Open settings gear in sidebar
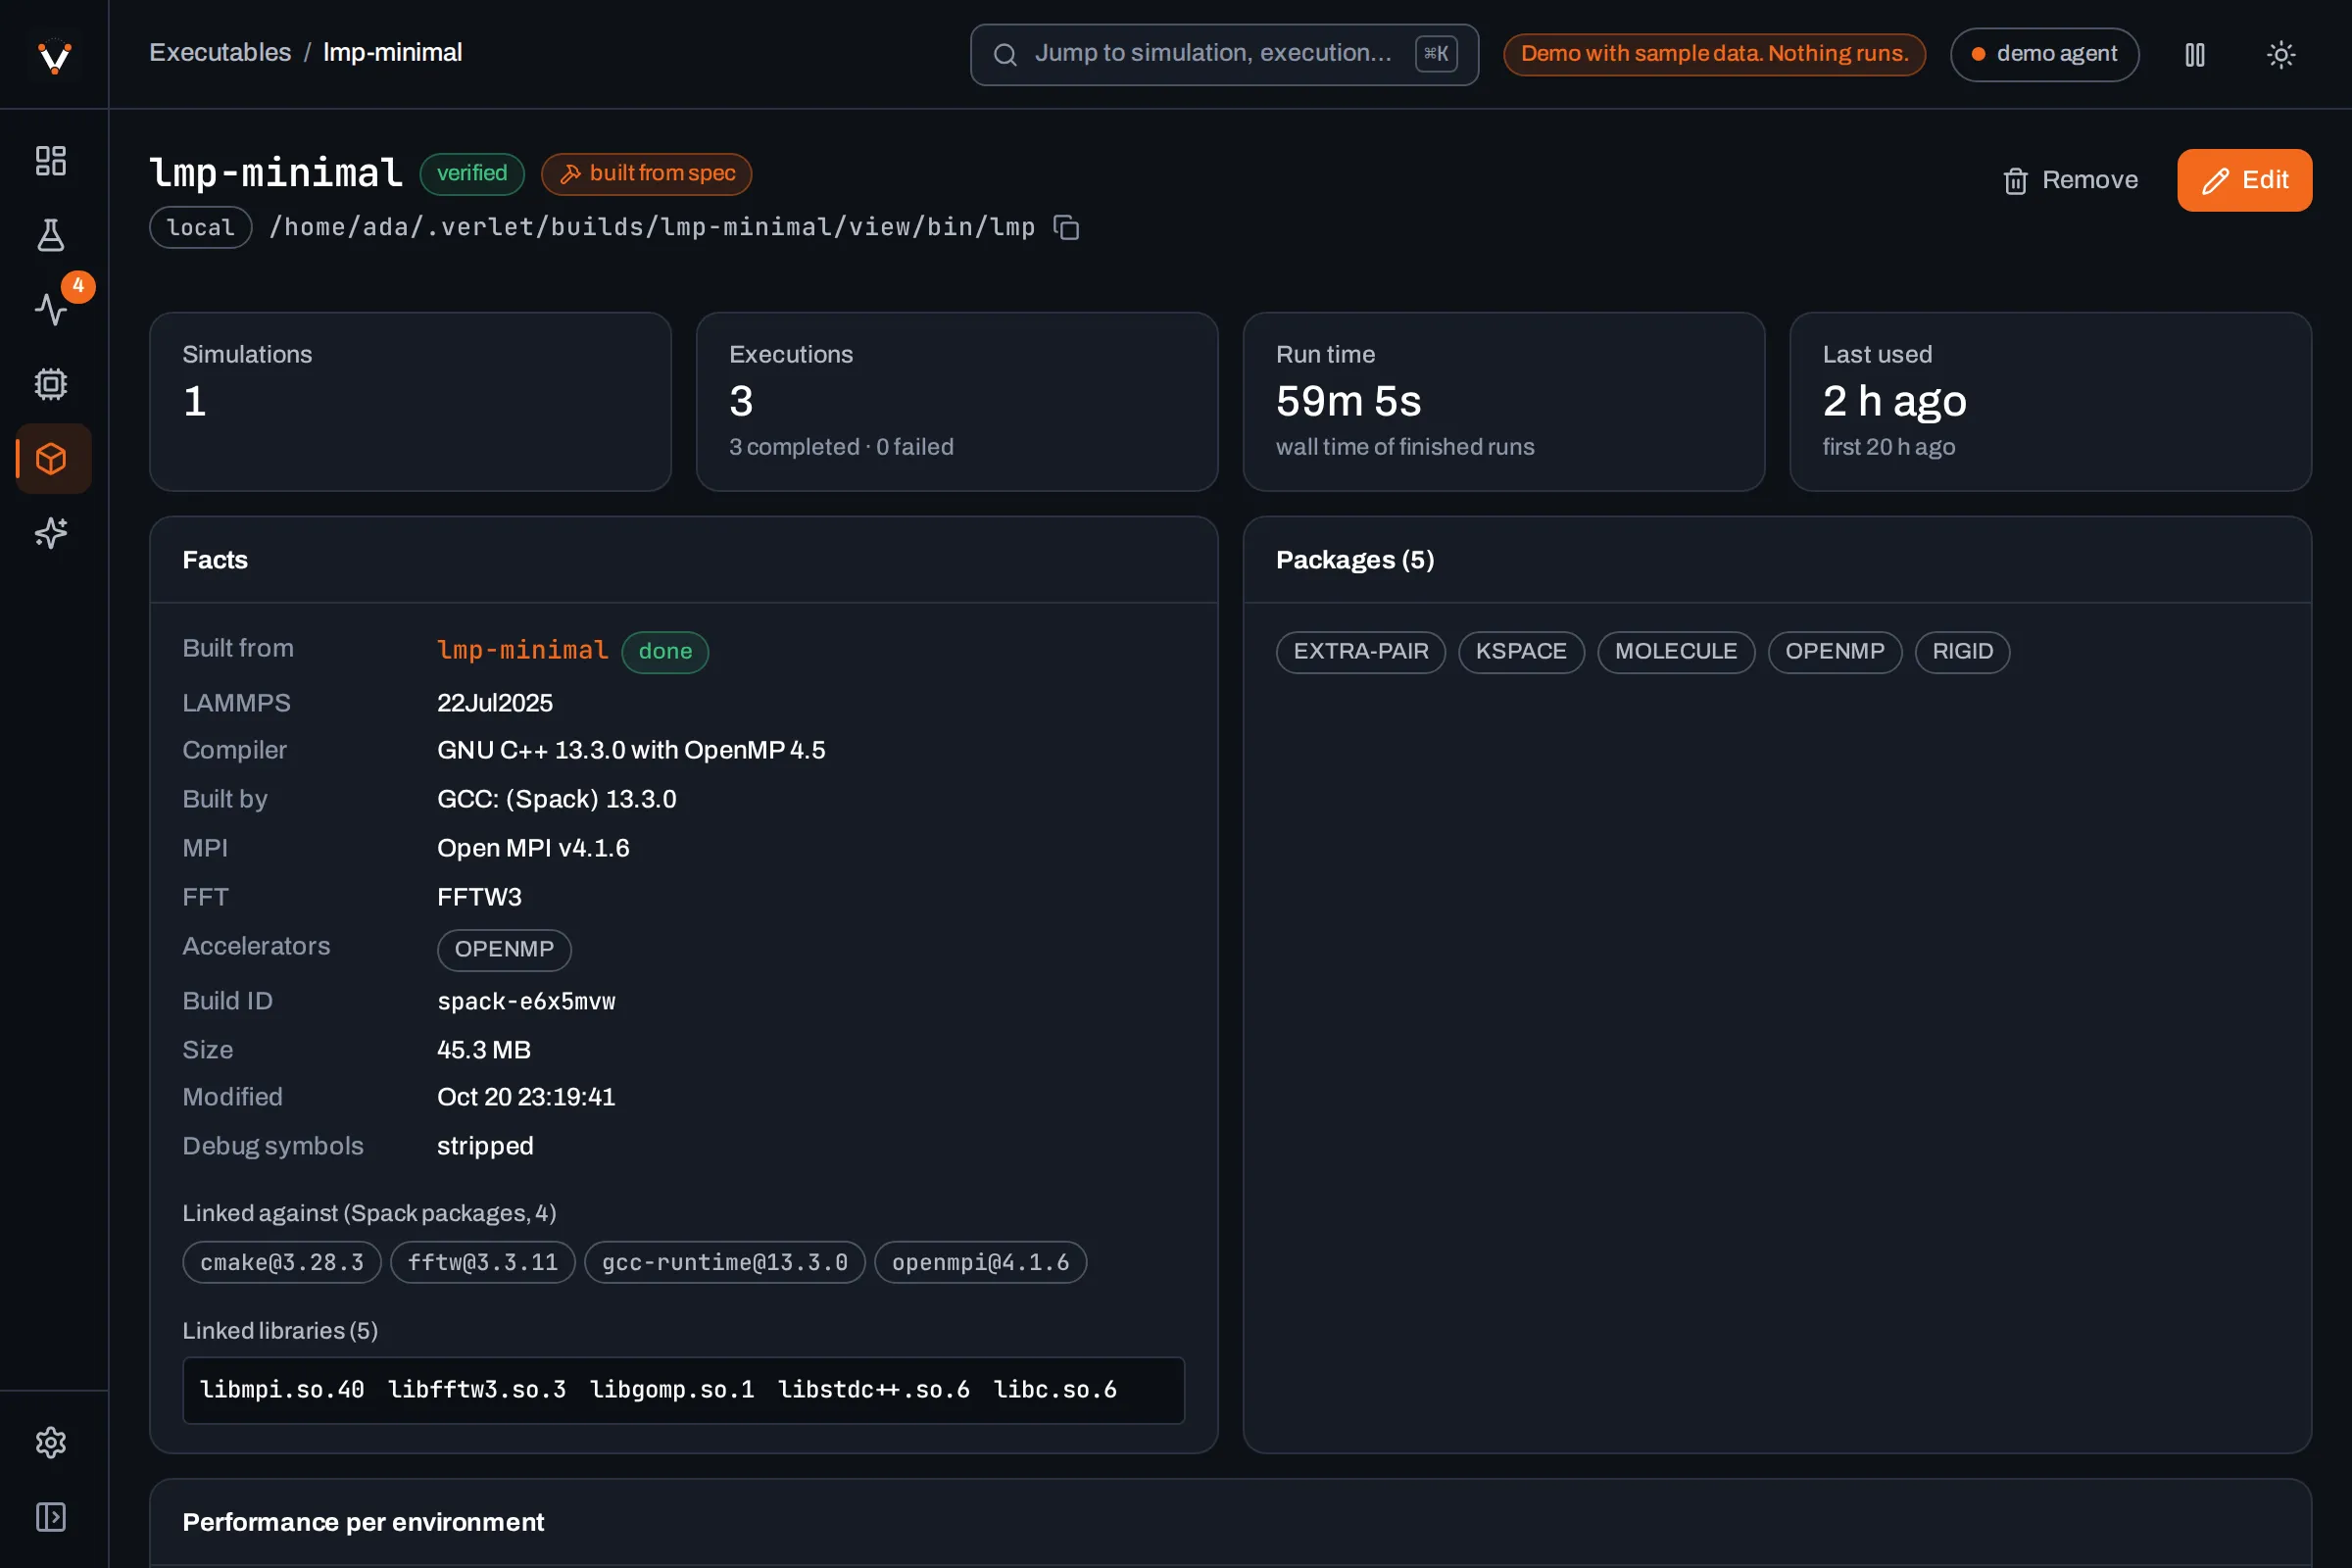This screenshot has width=2352, height=1568. point(51,1443)
